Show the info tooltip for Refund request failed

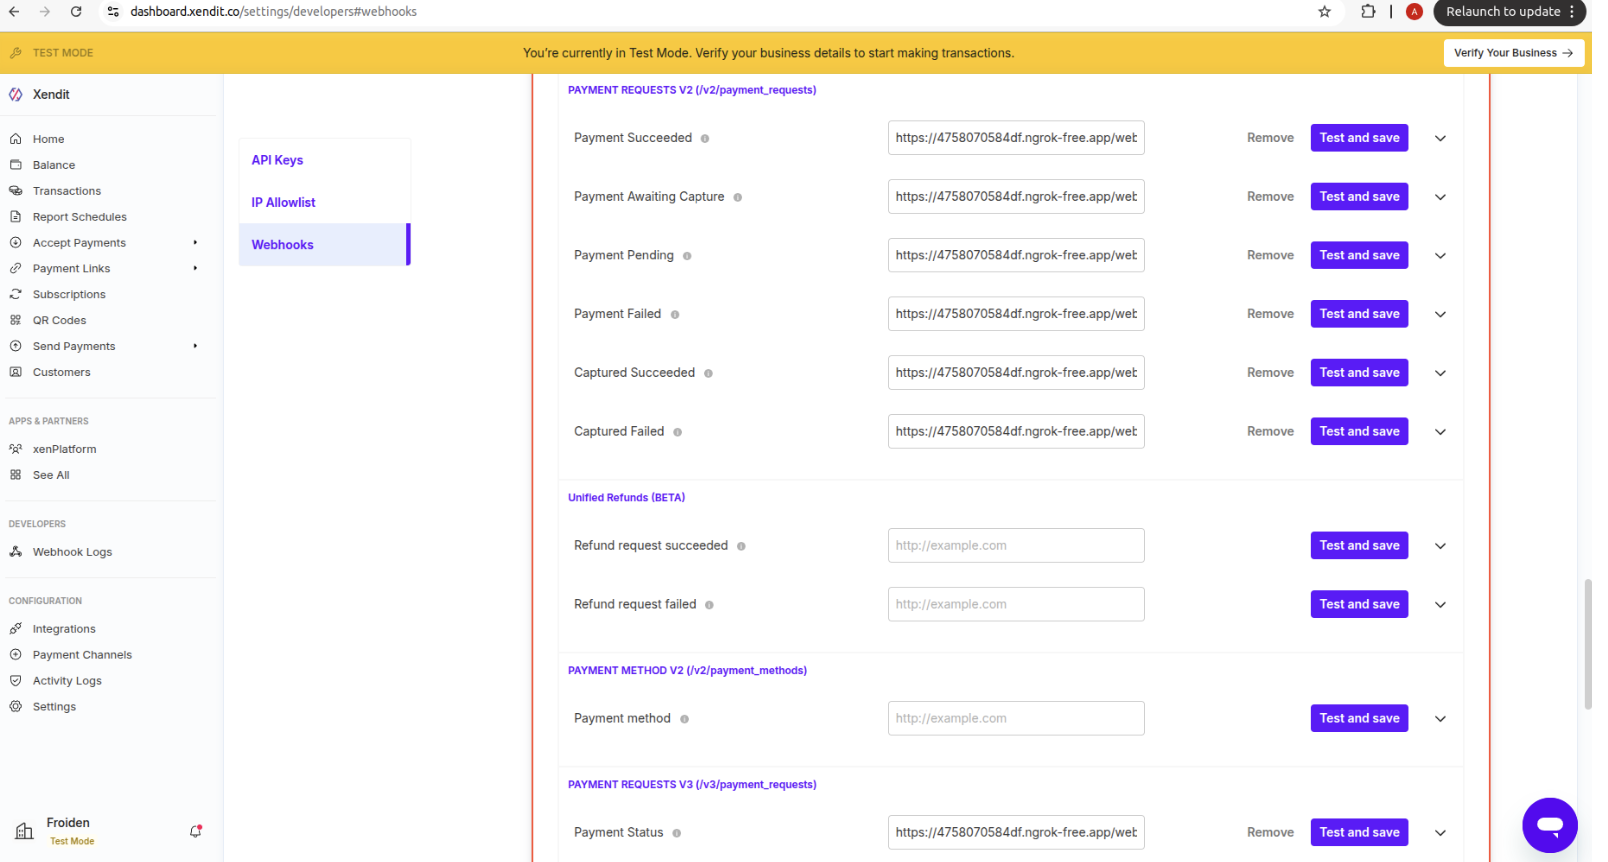click(709, 605)
